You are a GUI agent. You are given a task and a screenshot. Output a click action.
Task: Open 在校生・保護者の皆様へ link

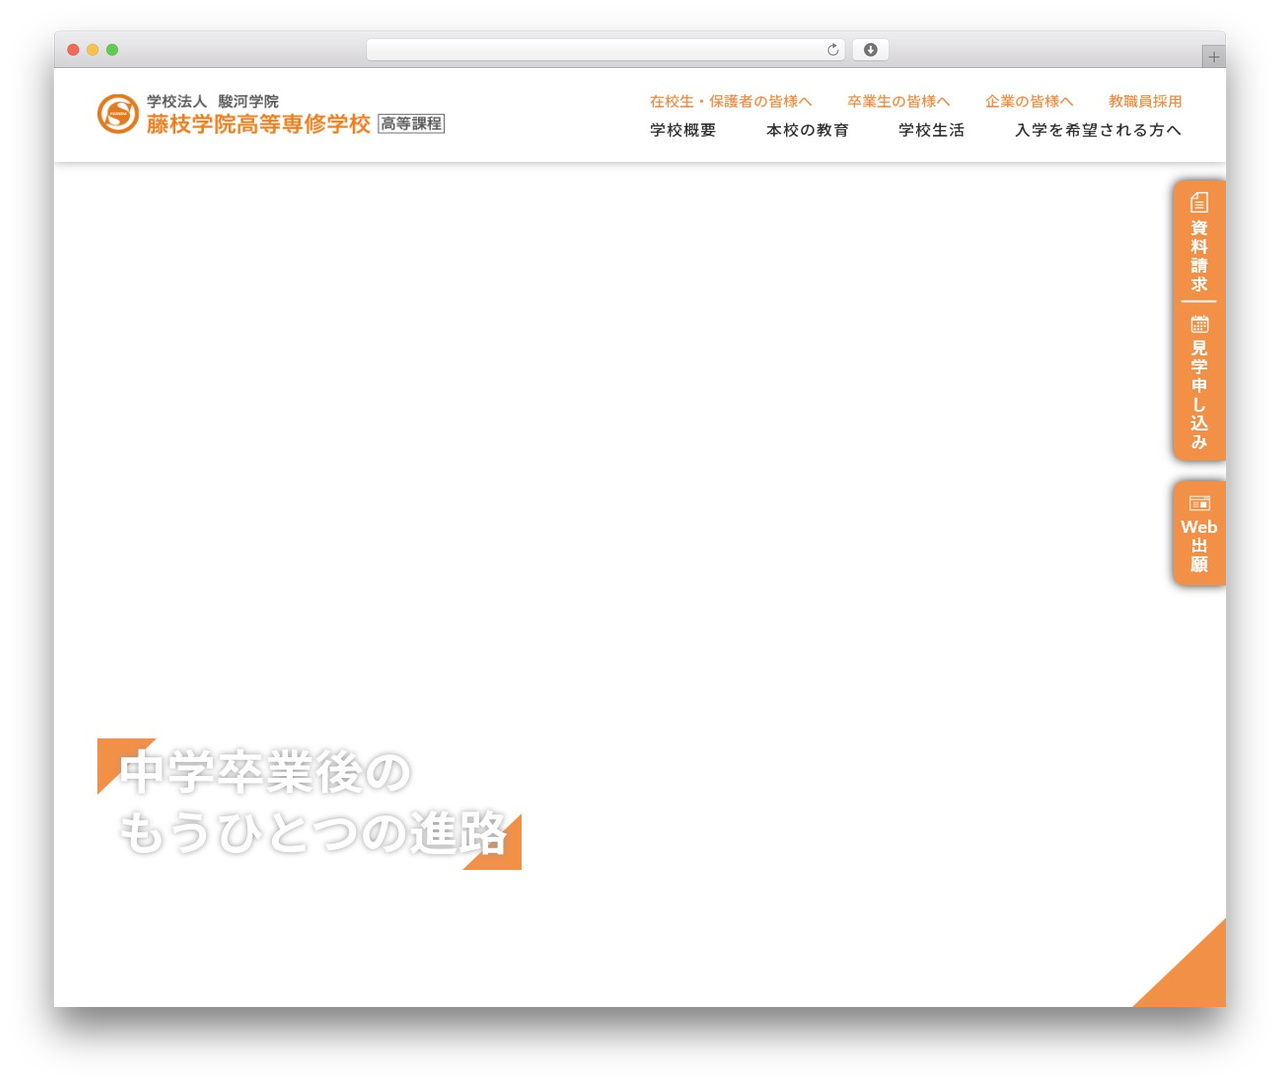point(731,101)
